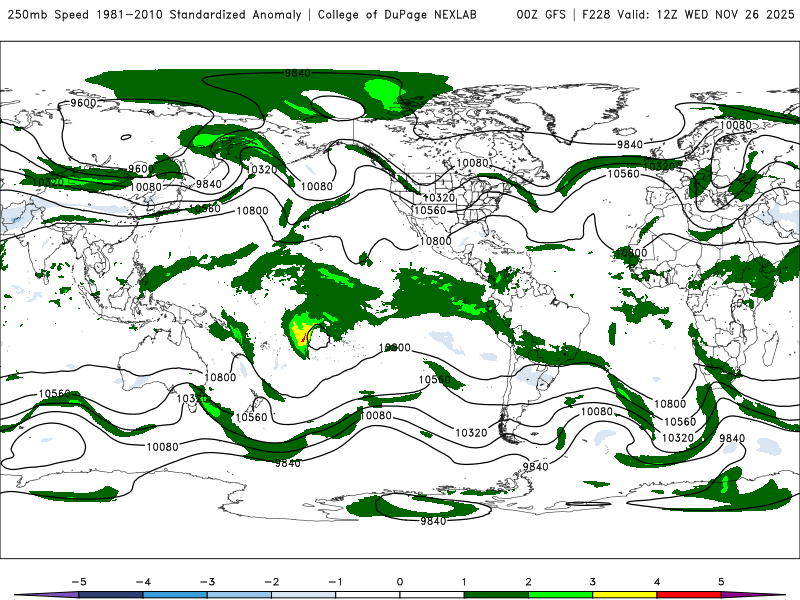Select the blue -4-to--3 legend segment
The image size is (800, 600).
pyautogui.click(x=175, y=595)
